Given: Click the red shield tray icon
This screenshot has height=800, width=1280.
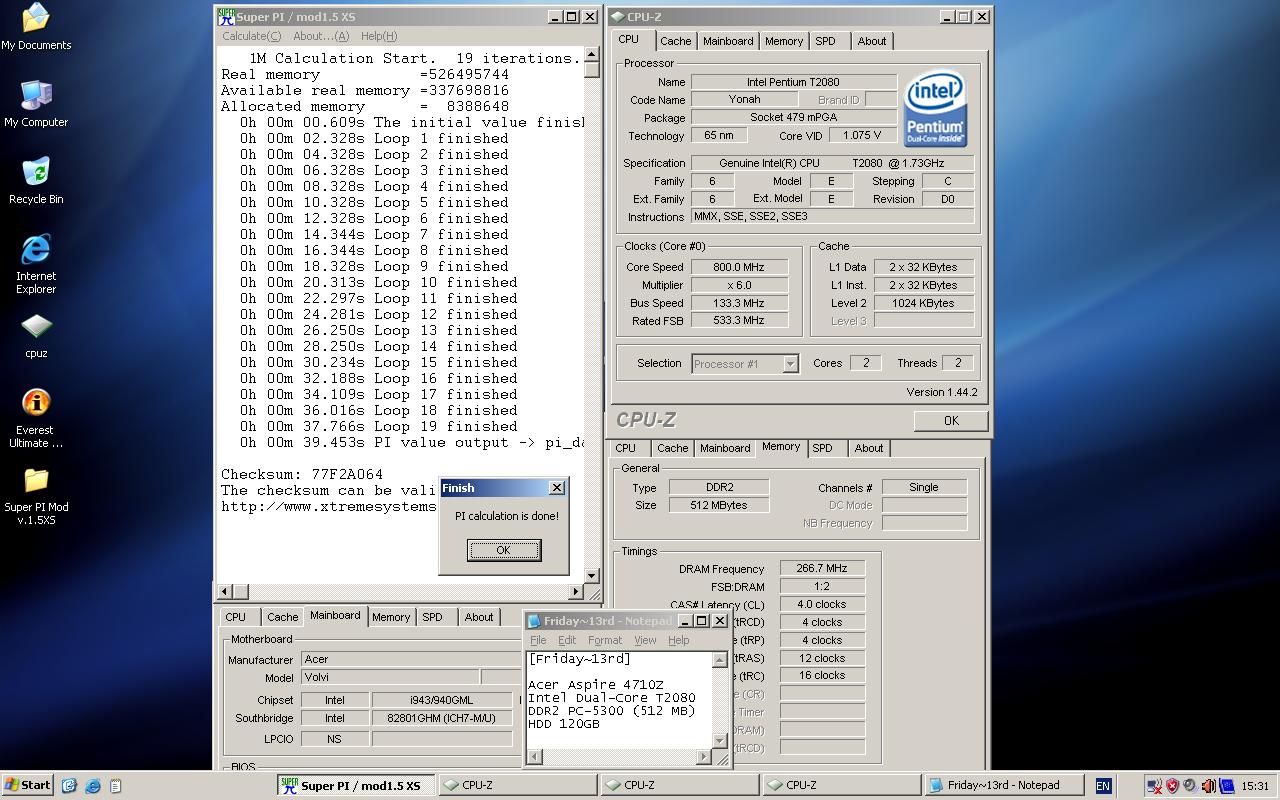Looking at the screenshot, I should (1172, 786).
